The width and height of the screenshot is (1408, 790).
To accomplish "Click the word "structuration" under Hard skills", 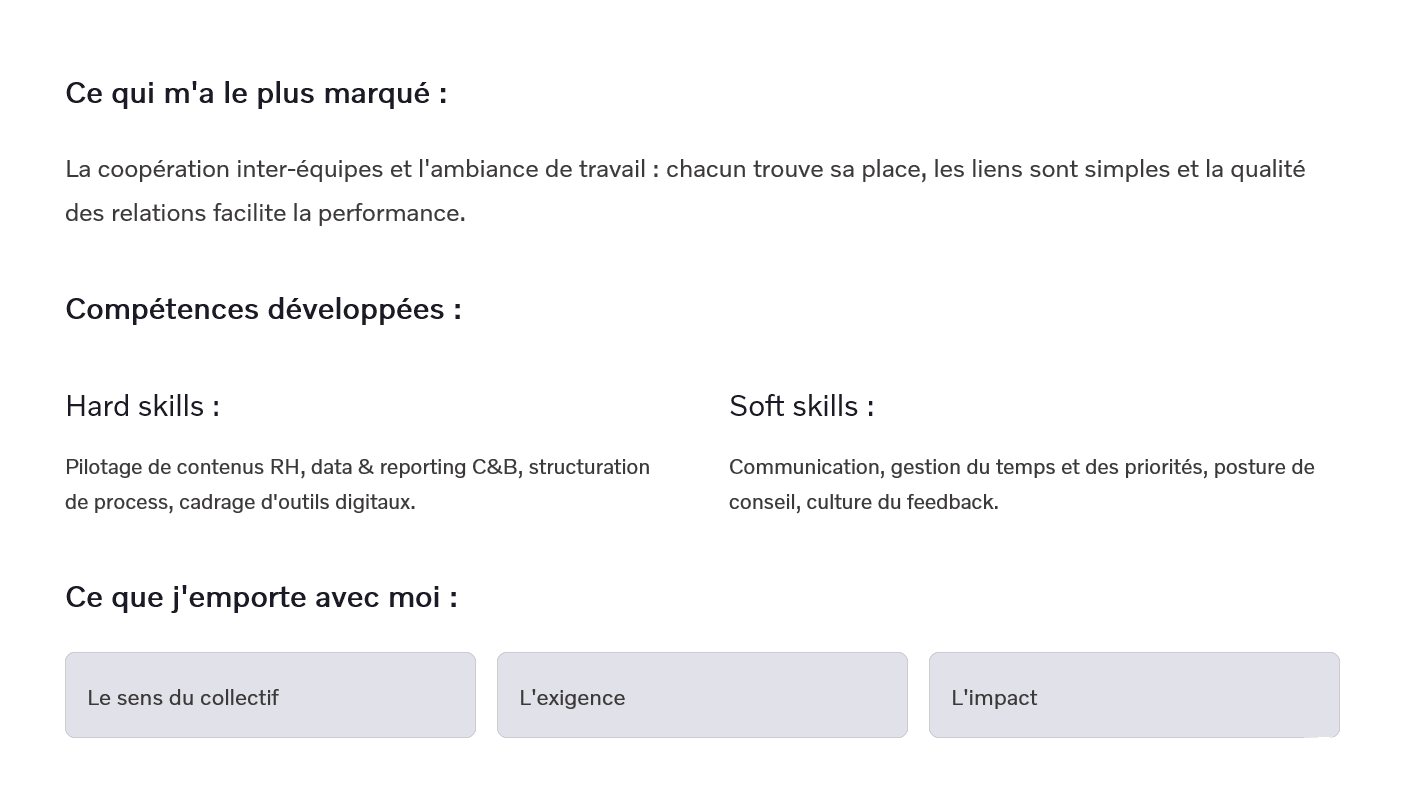I will click(589, 467).
